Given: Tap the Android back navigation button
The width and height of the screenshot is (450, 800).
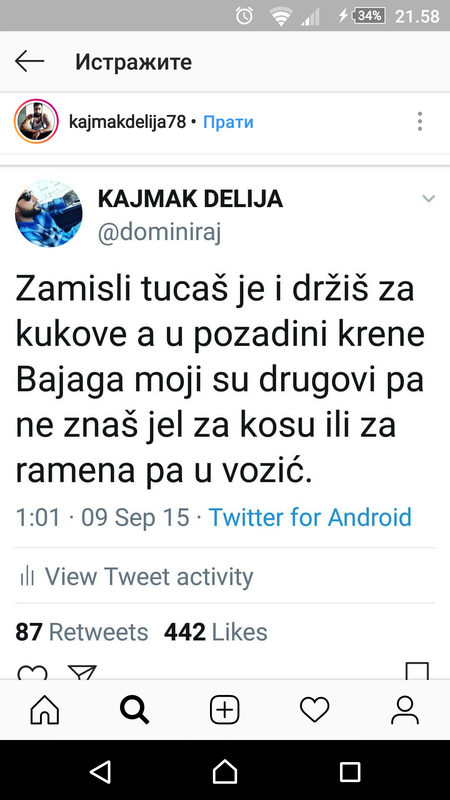Looking at the screenshot, I should [100, 771].
